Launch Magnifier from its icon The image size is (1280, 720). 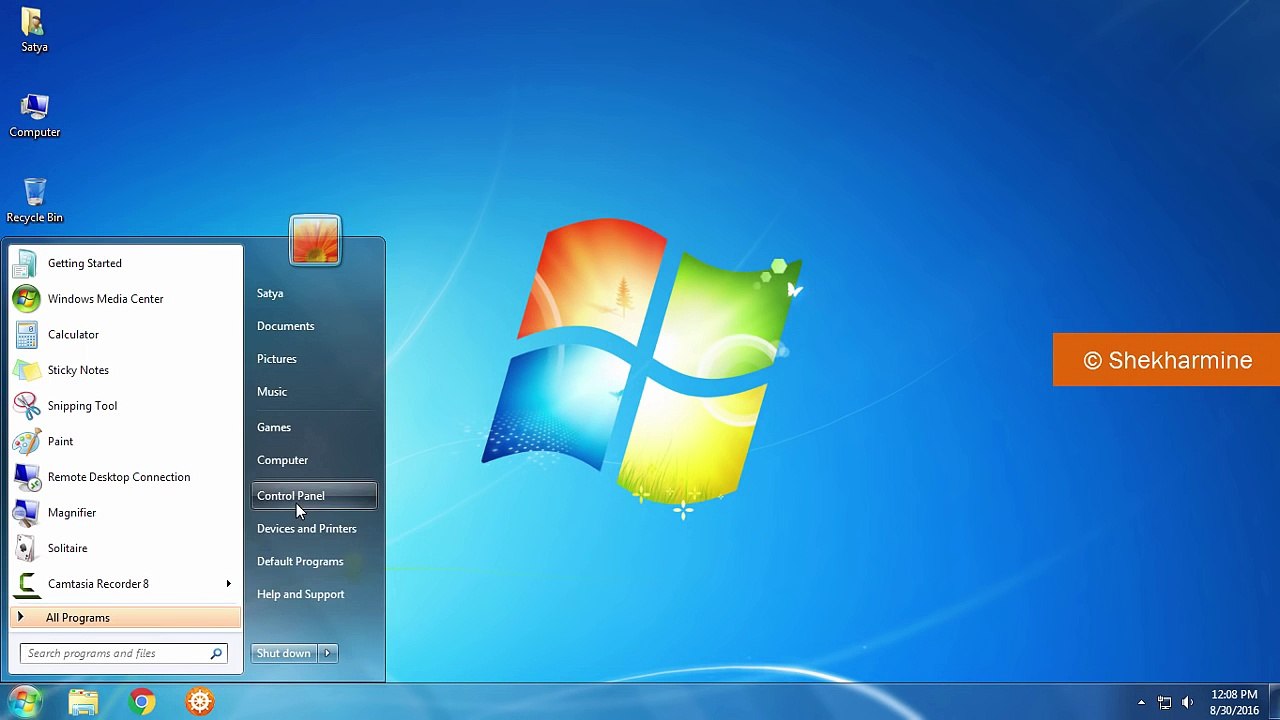[x=26, y=513]
